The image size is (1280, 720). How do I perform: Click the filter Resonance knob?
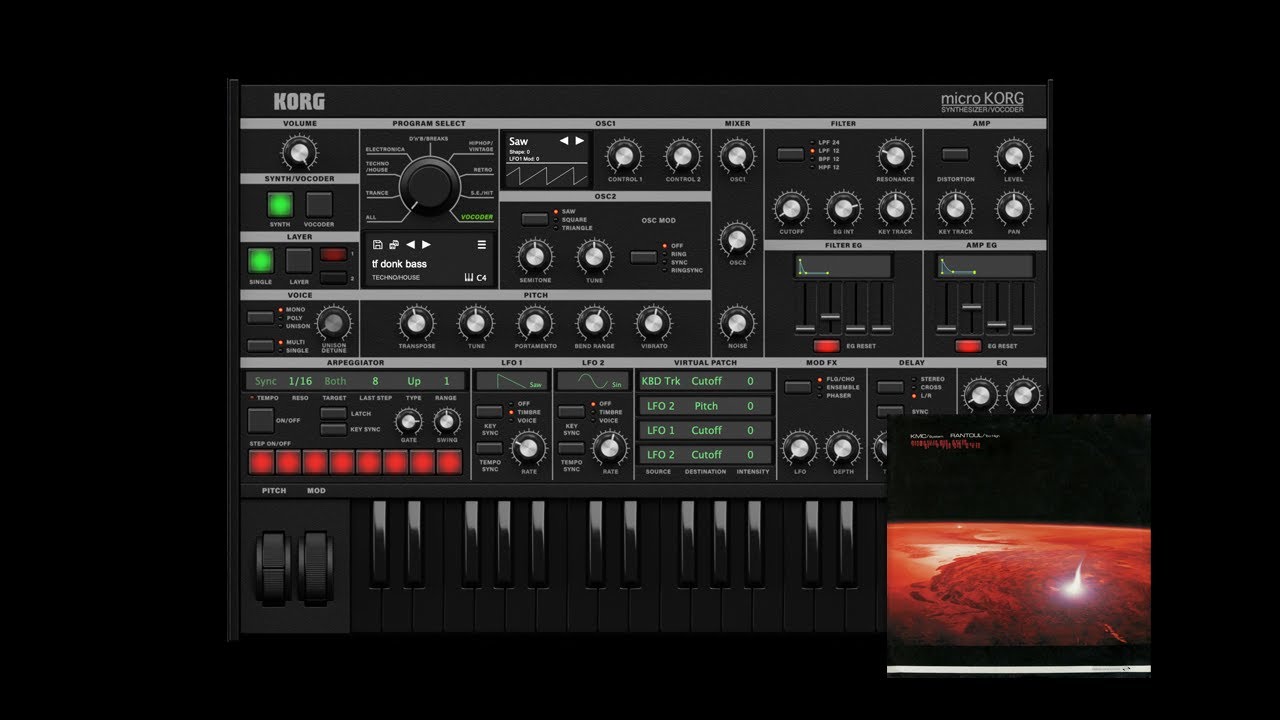895,156
